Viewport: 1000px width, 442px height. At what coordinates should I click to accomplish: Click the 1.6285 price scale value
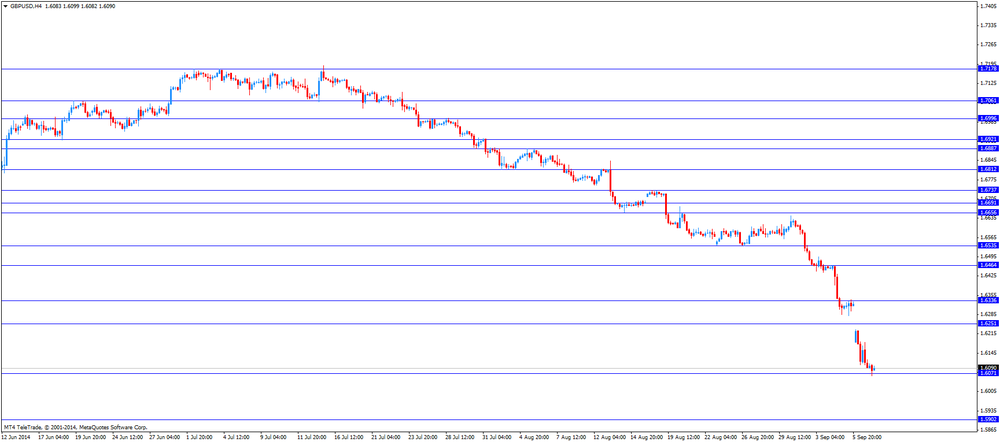coord(989,314)
